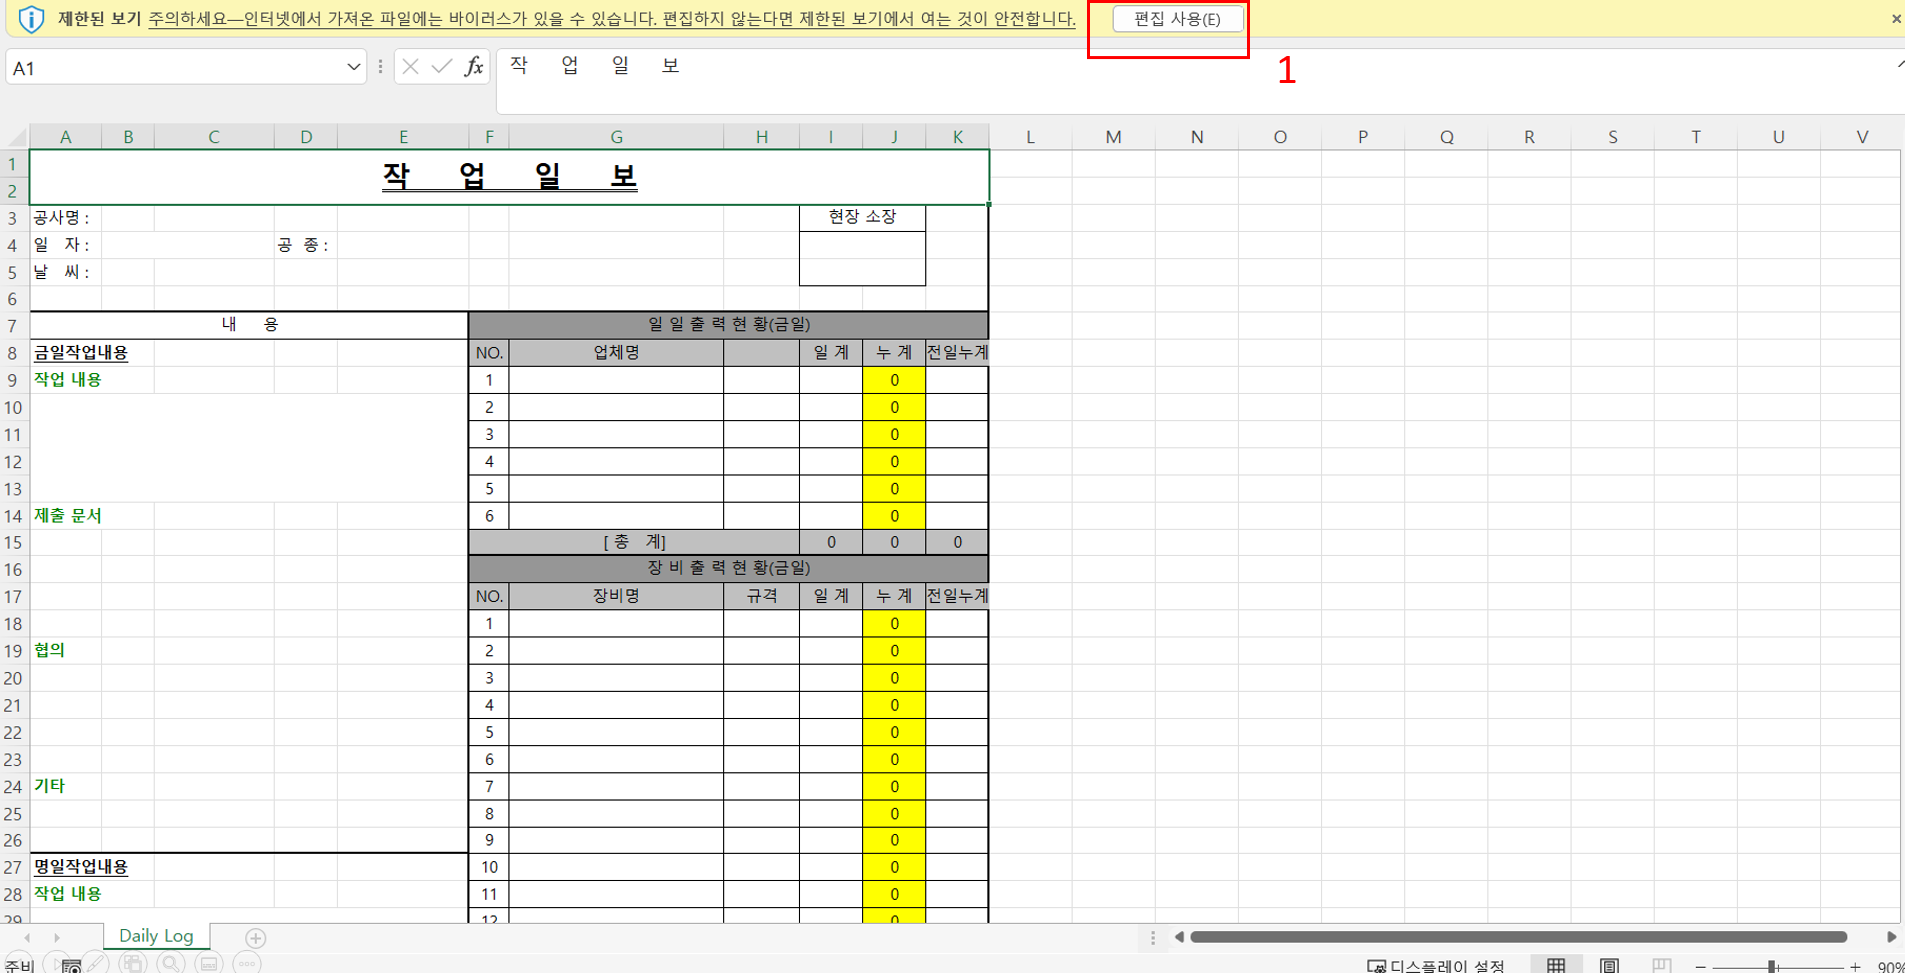Screen dimensions: 1905x973
Task: Click the macro record status bar icon
Action: [x=71, y=965]
